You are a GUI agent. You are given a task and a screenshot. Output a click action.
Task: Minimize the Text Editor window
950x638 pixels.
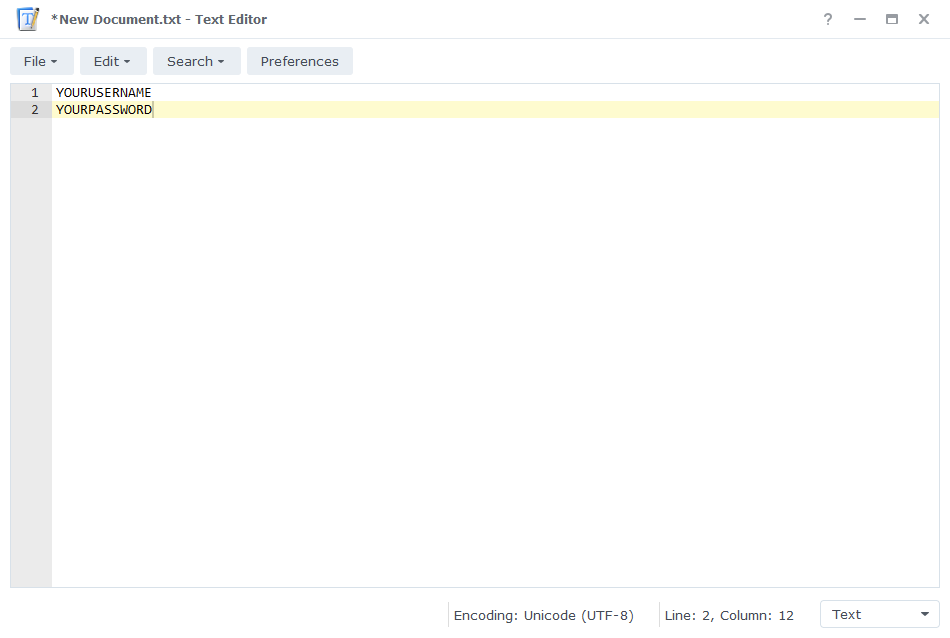click(x=860, y=19)
